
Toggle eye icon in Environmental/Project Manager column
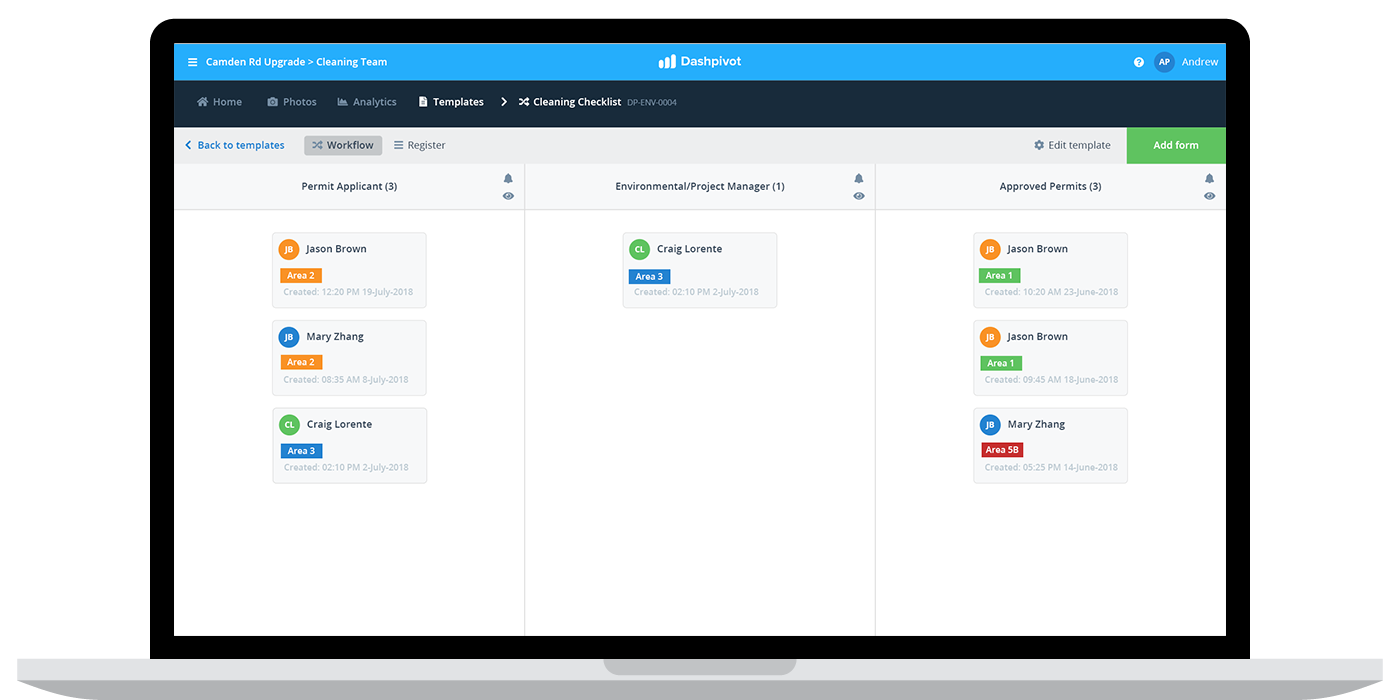(859, 196)
